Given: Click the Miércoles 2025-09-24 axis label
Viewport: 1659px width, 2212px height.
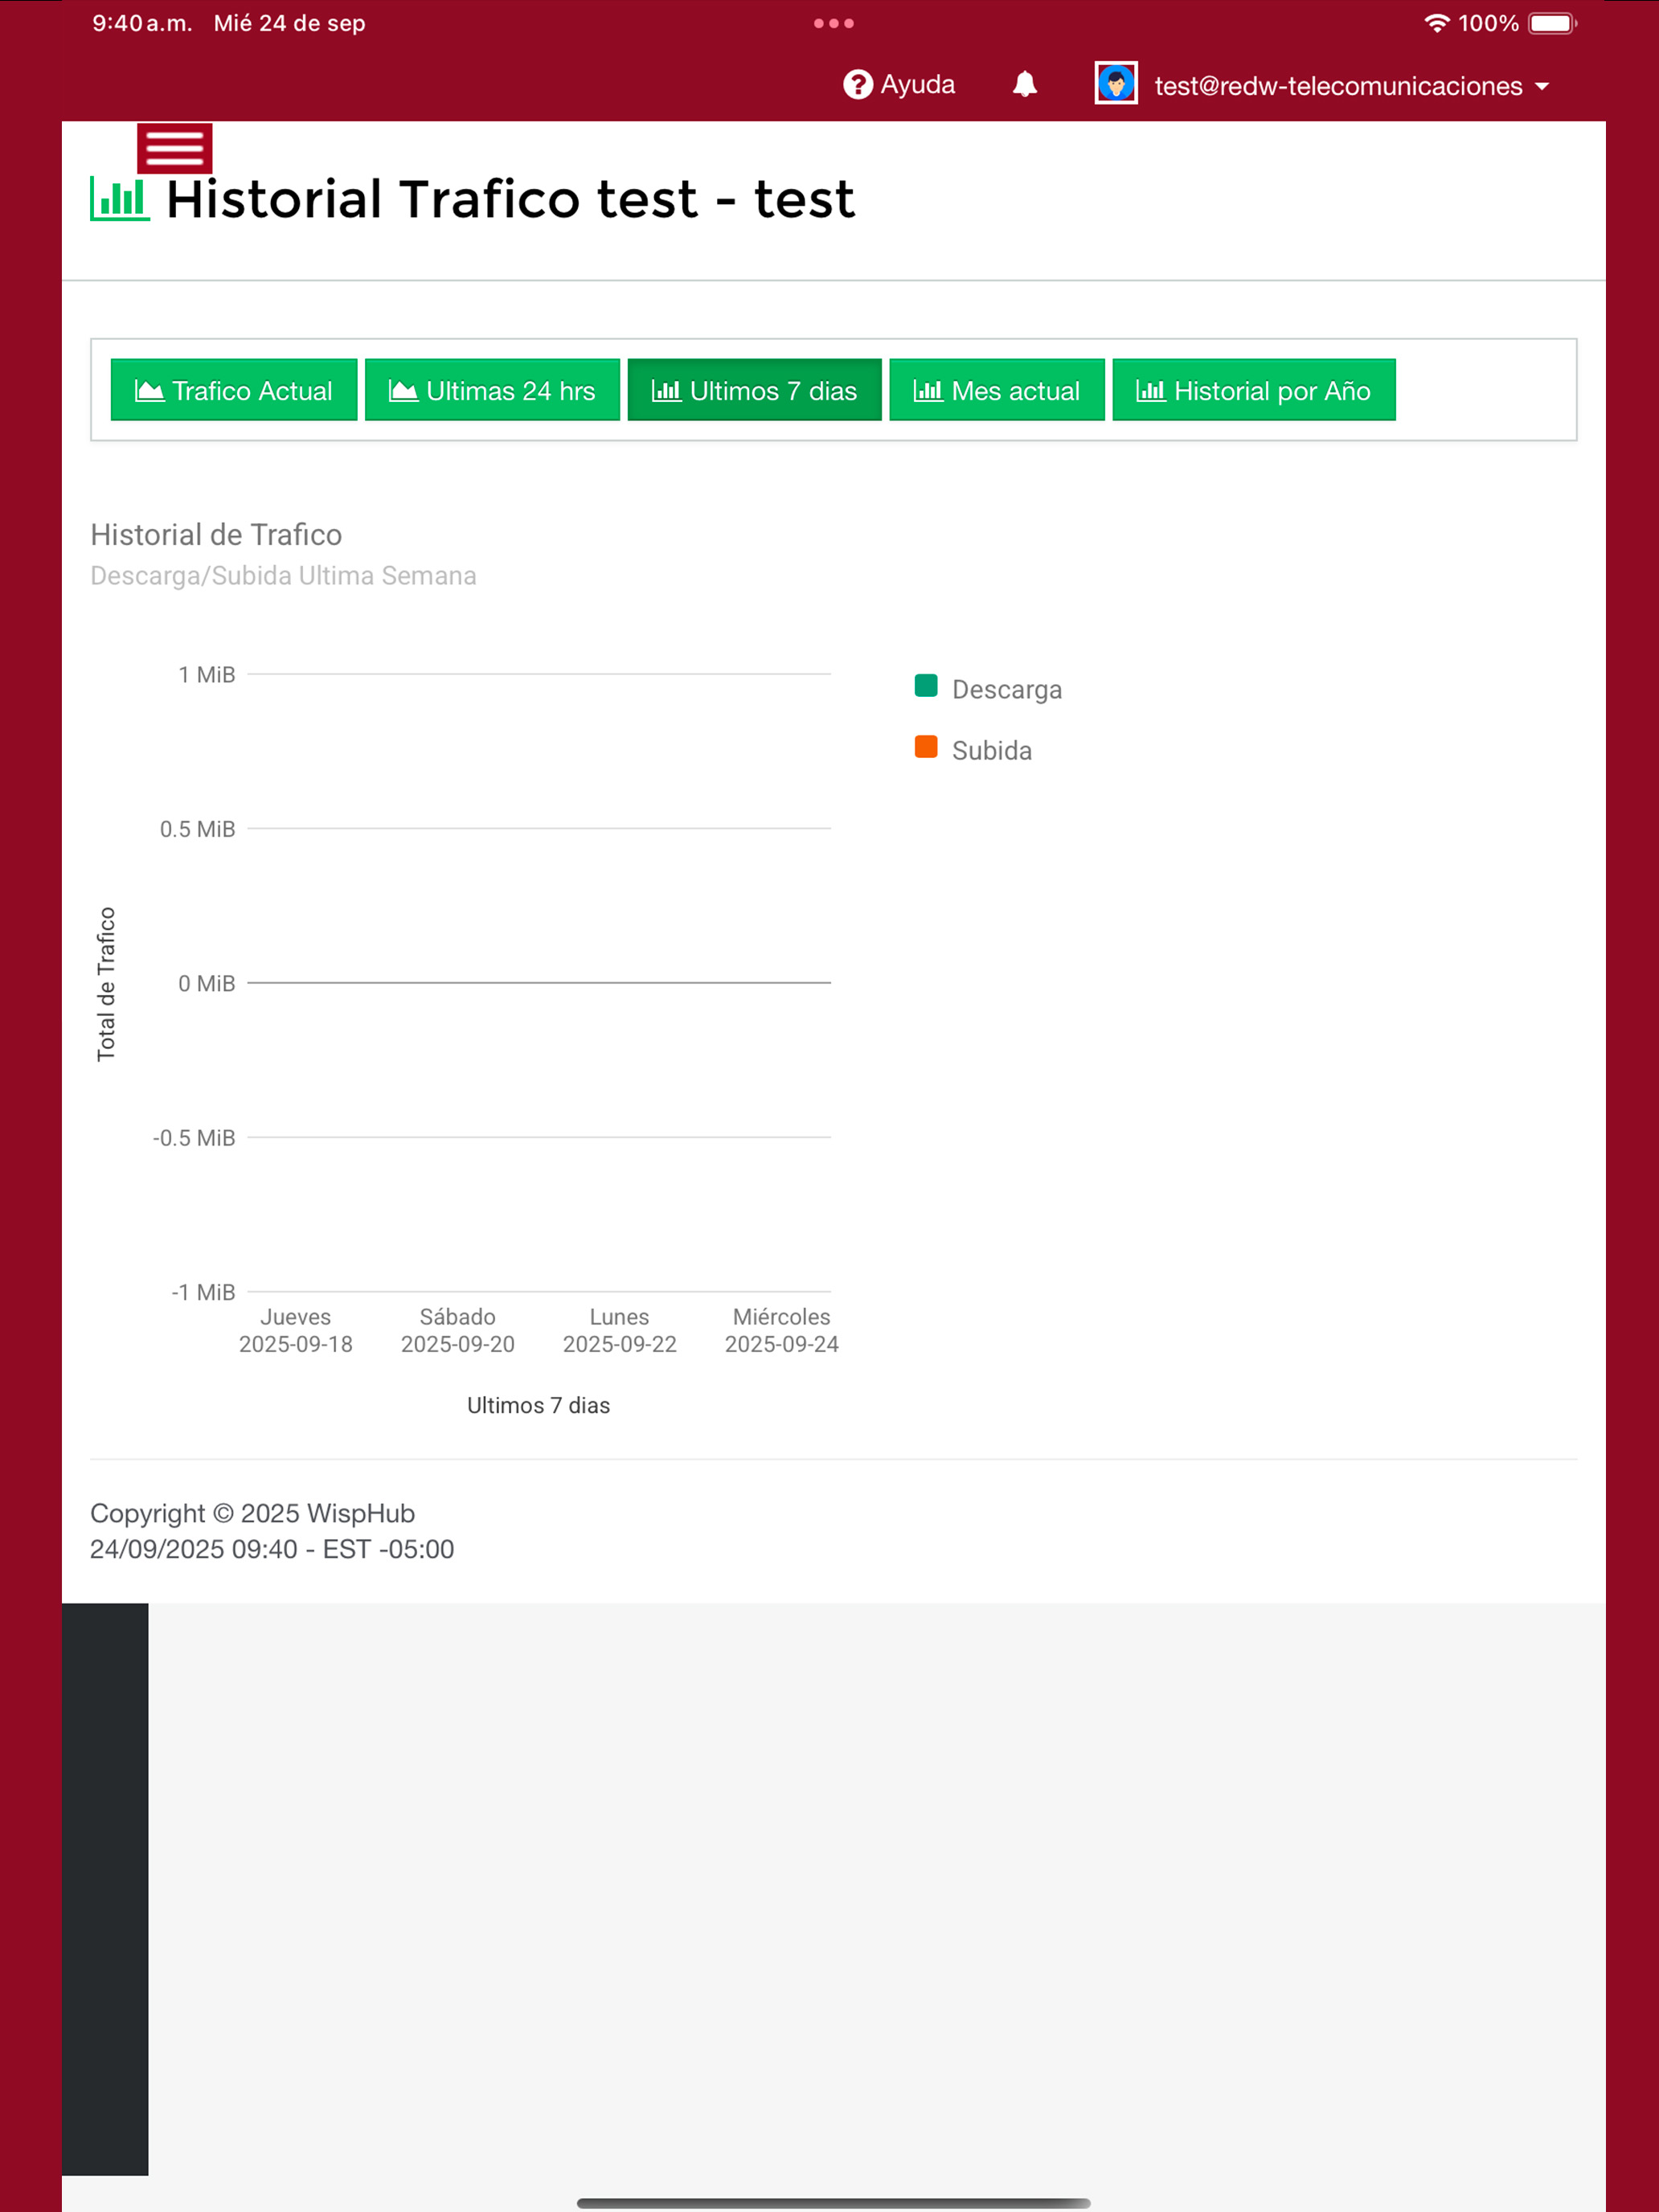Looking at the screenshot, I should (x=781, y=1330).
